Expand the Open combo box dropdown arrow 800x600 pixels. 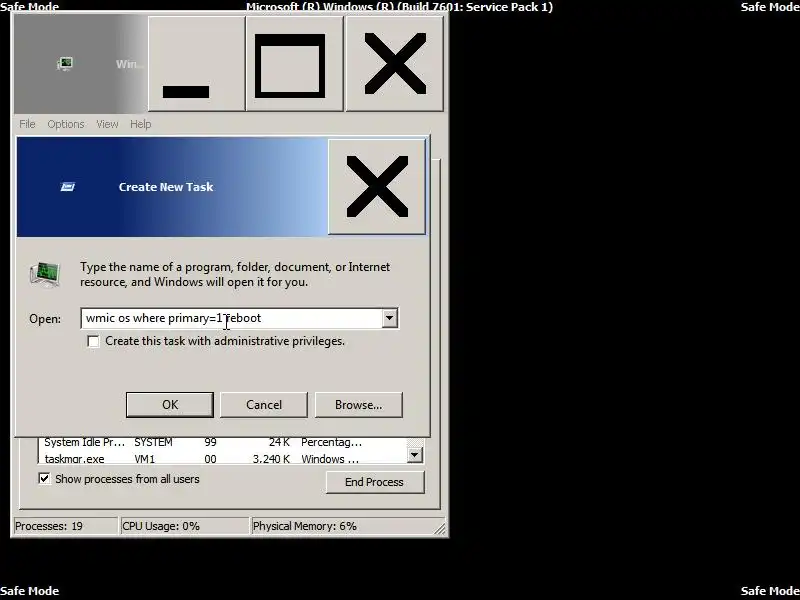(389, 318)
